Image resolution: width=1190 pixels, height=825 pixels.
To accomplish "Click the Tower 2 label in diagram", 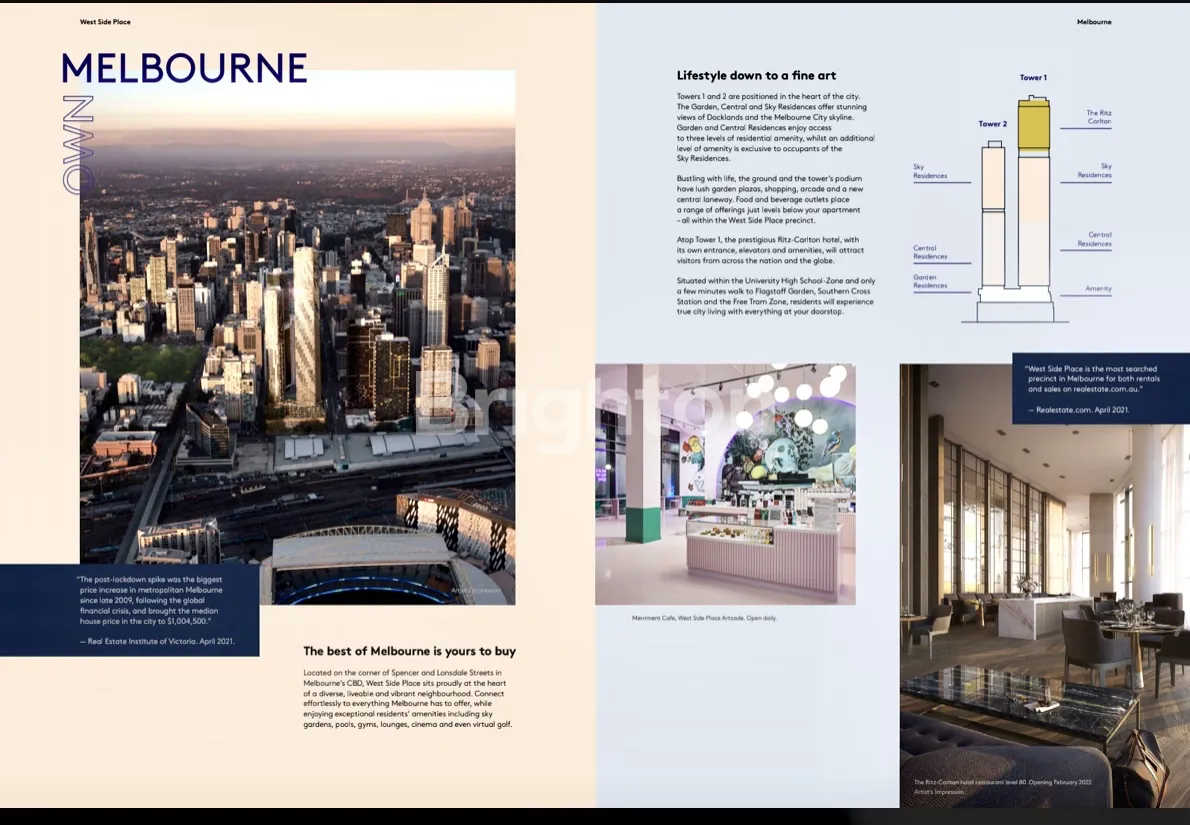I will point(992,124).
